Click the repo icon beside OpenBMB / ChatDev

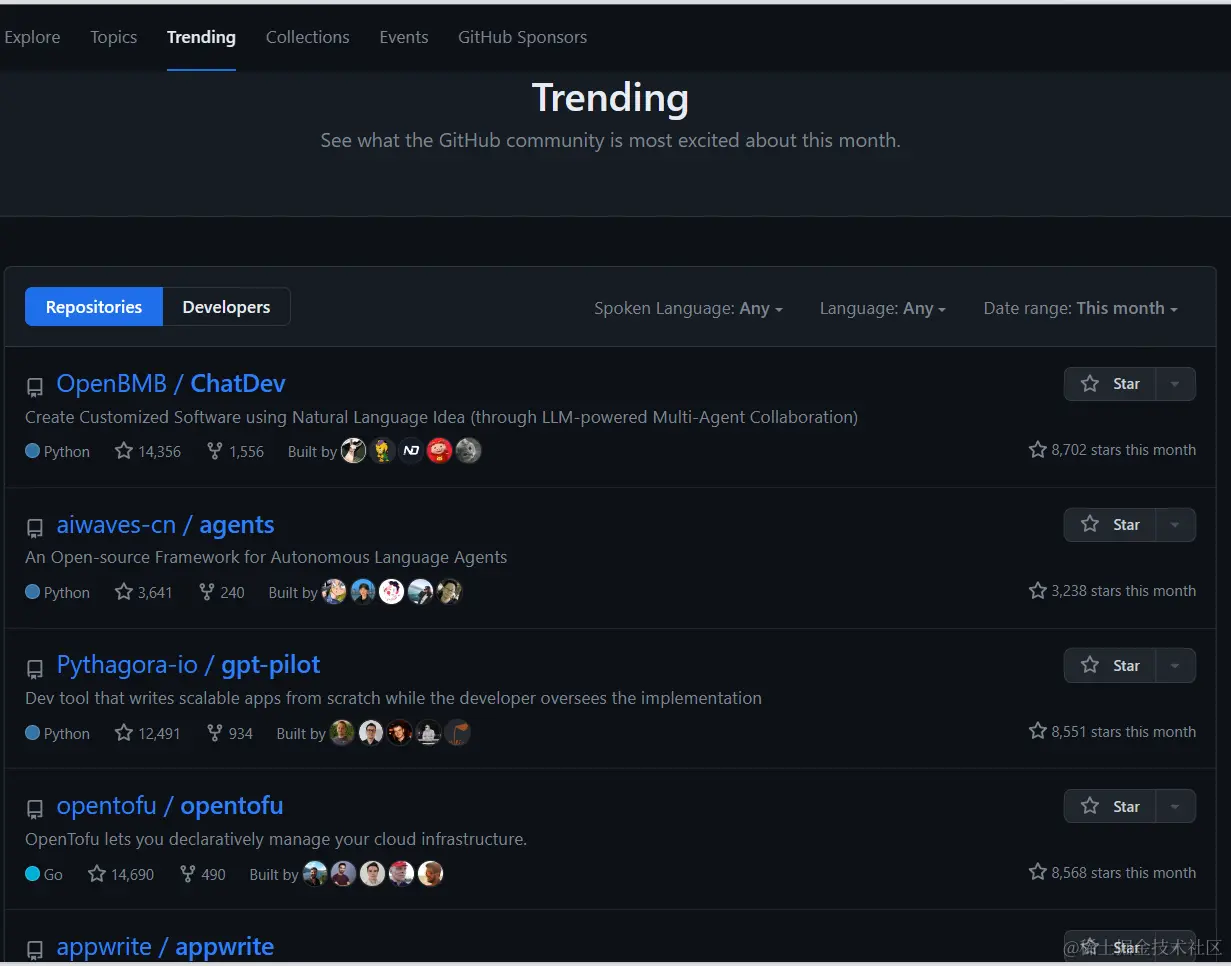coord(35,387)
